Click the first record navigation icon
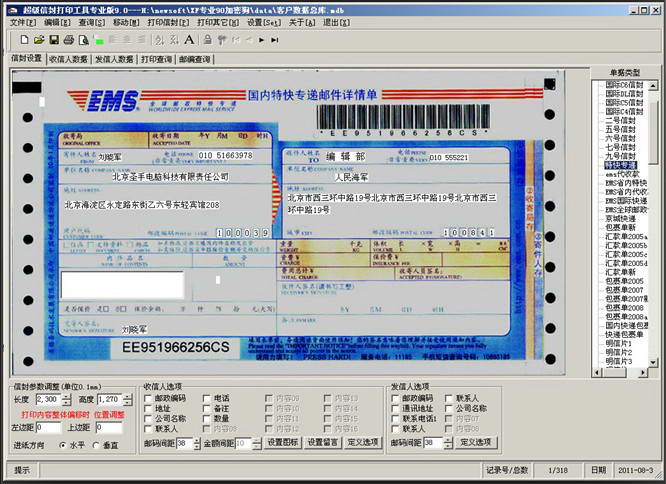Image resolution: width=666 pixels, height=484 pixels. [x=236, y=40]
